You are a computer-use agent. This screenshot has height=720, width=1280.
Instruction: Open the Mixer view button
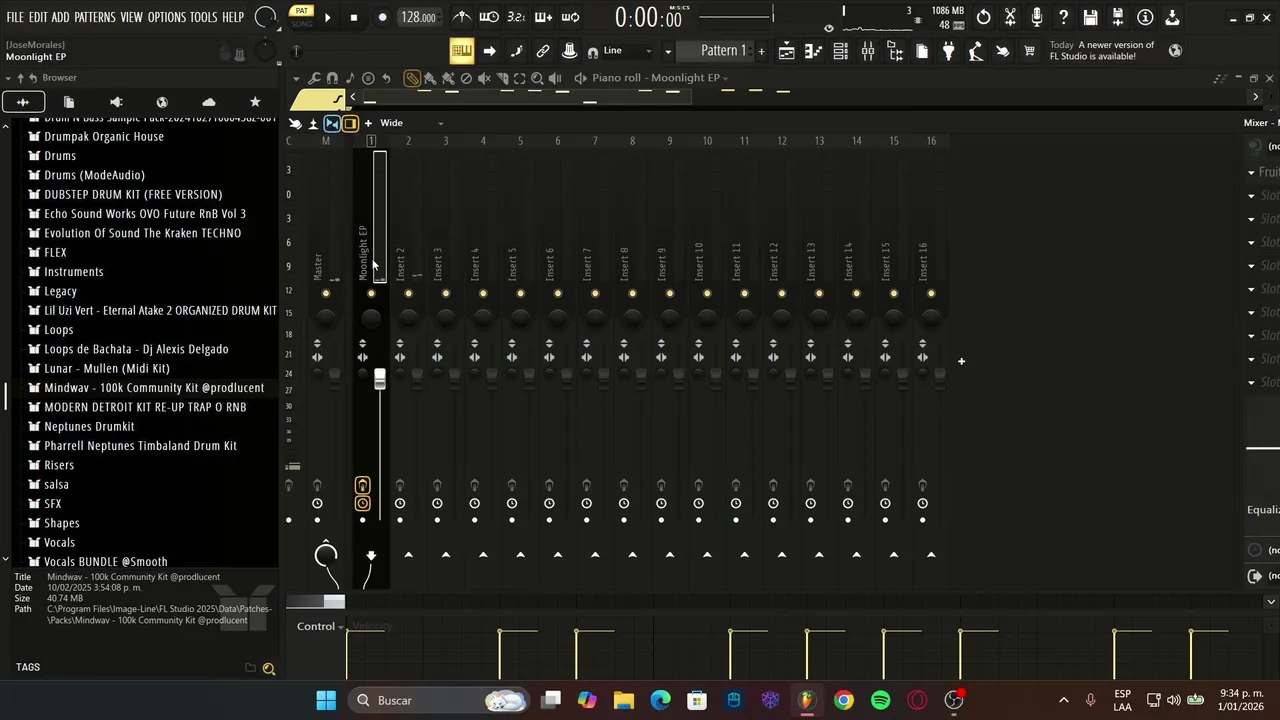[867, 51]
